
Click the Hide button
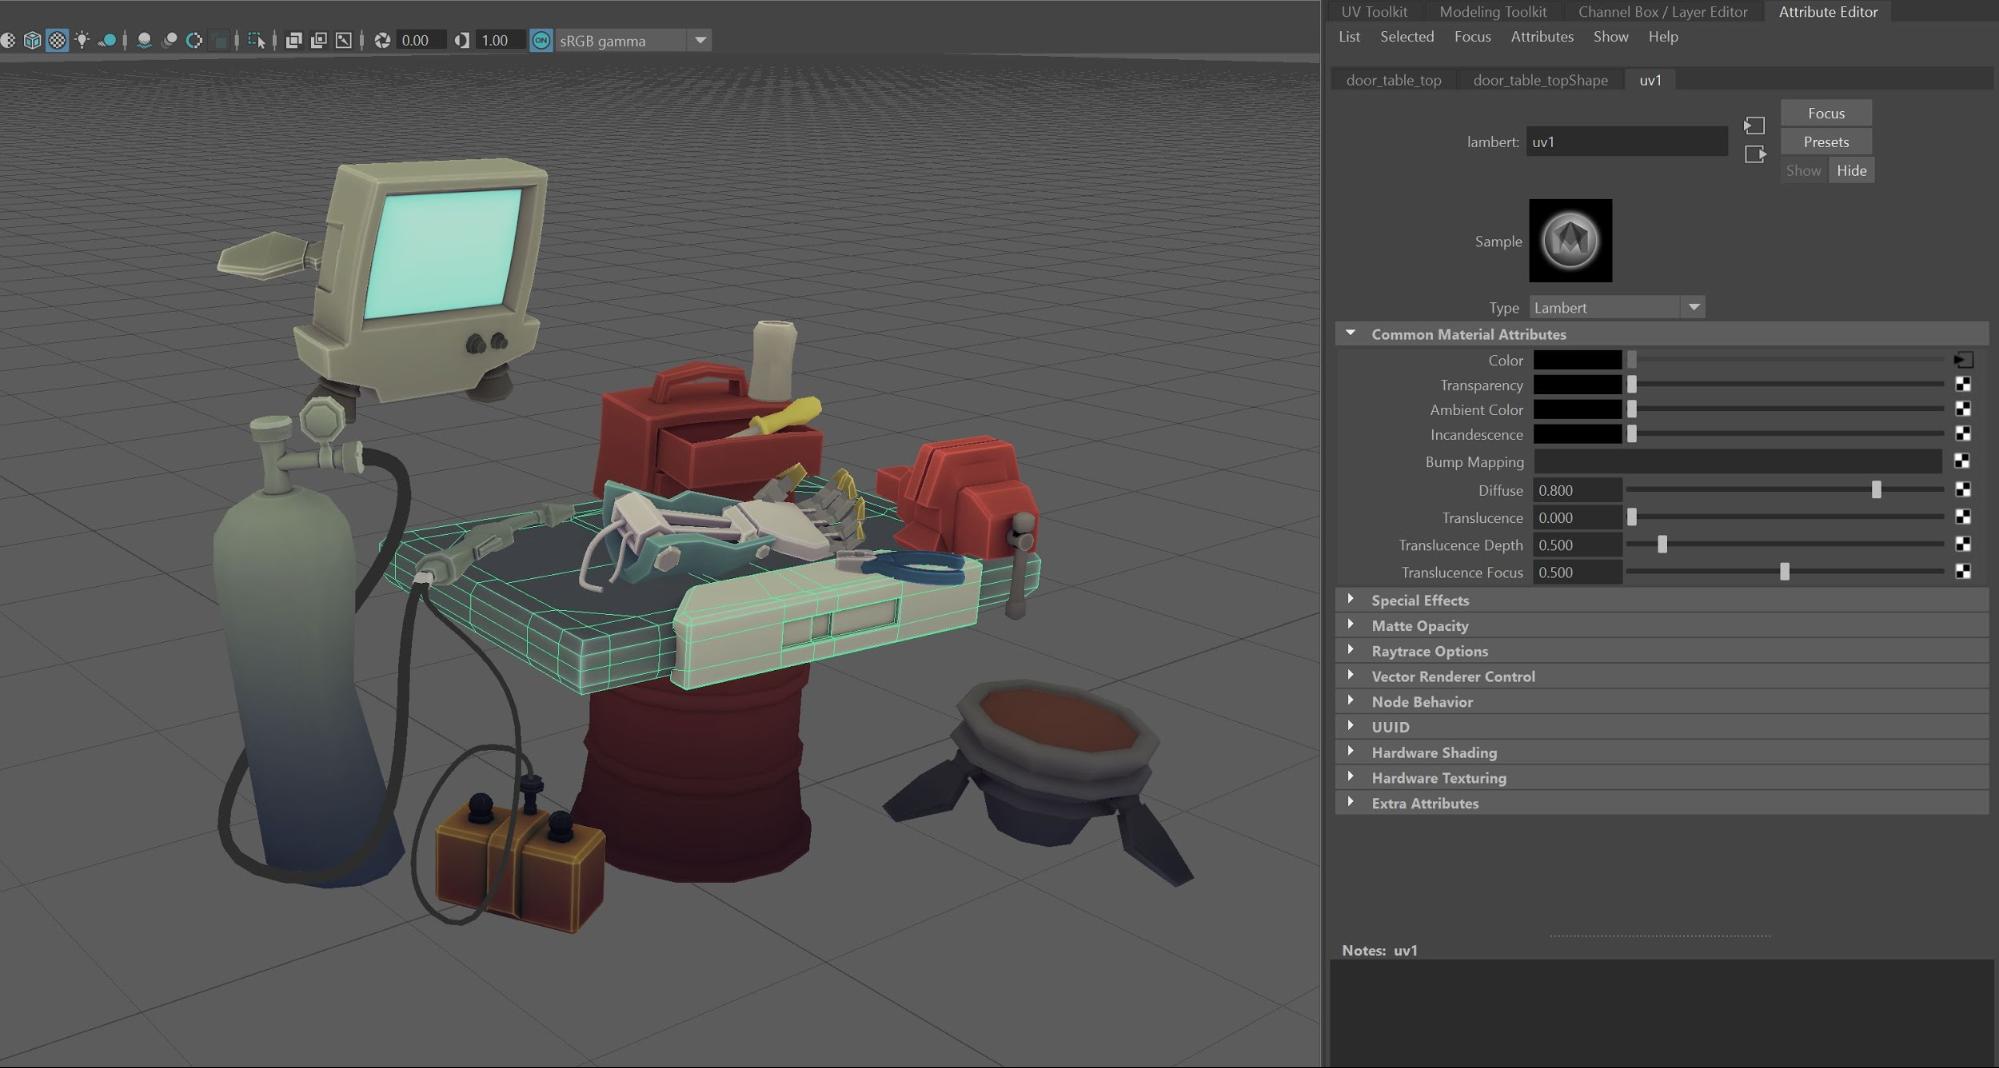(1851, 170)
